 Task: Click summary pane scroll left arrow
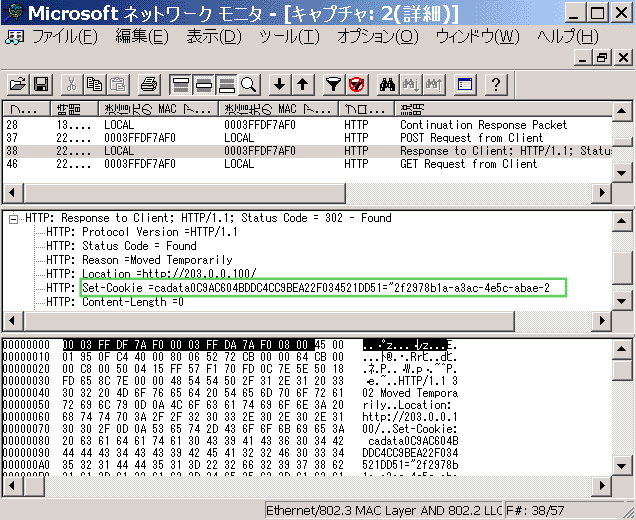(x=13, y=192)
